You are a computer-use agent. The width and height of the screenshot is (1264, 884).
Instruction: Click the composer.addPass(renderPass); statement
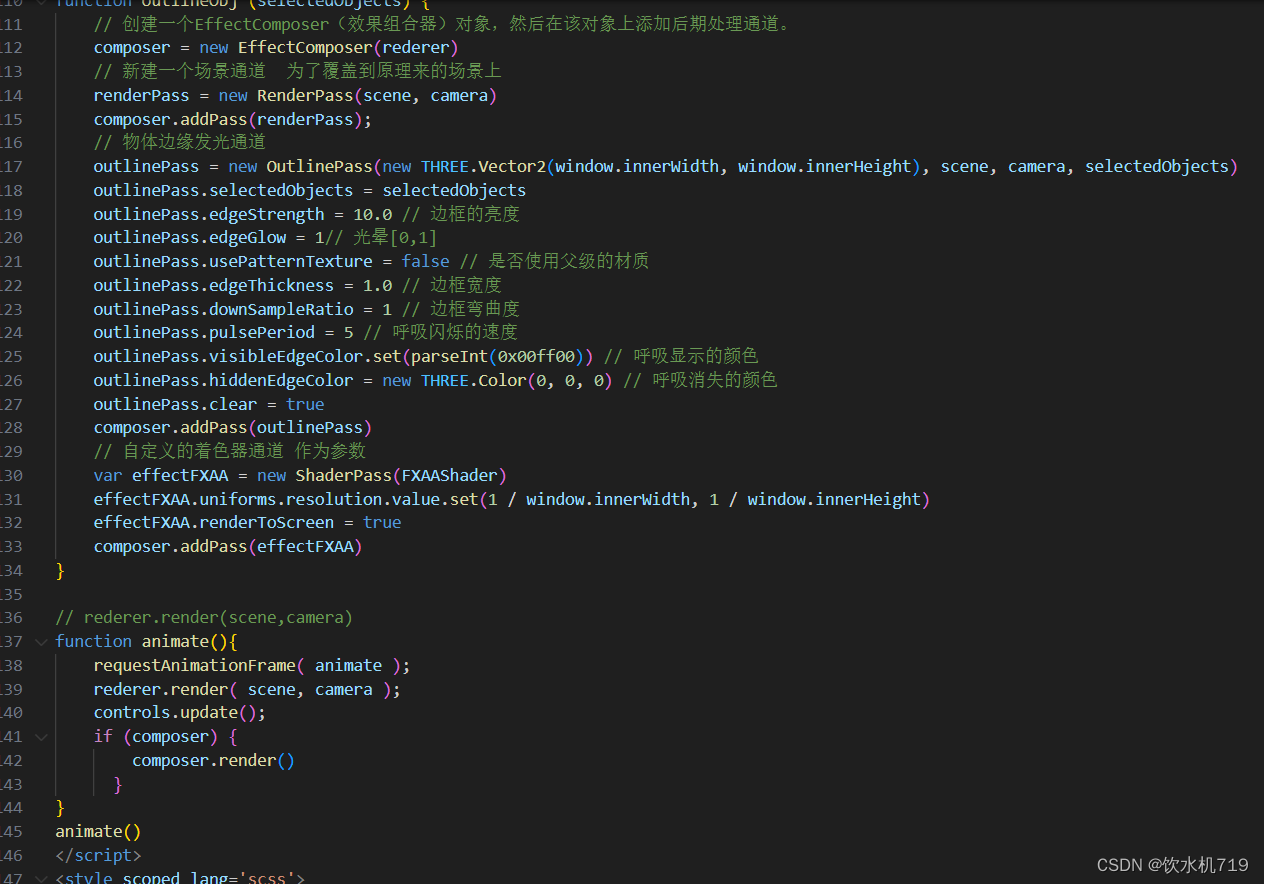[233, 119]
